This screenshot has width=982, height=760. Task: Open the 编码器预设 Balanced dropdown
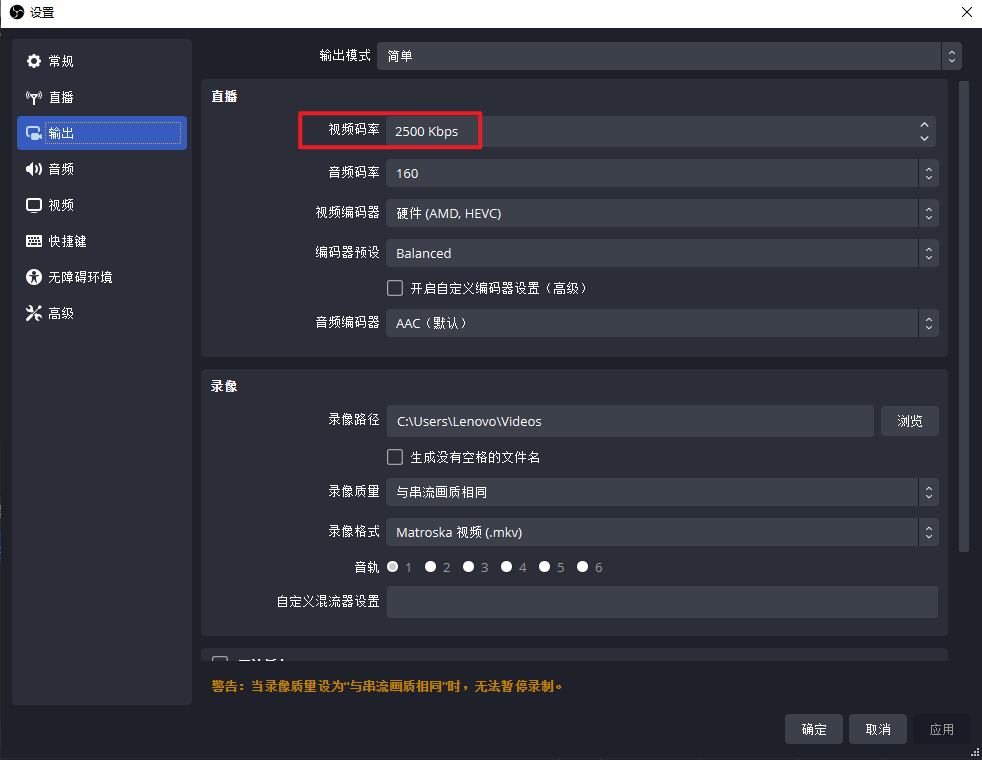(x=660, y=253)
